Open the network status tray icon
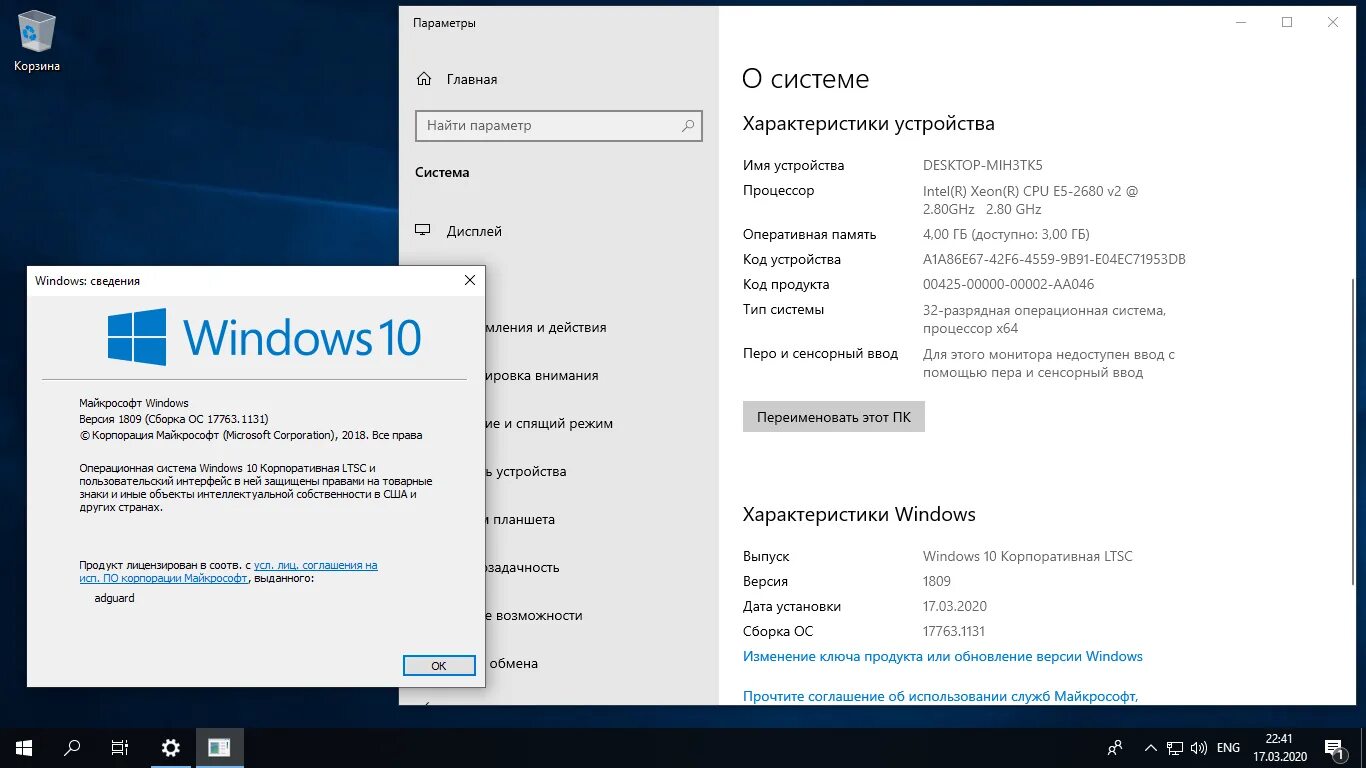Screen dimensions: 1366x768 1175,747
